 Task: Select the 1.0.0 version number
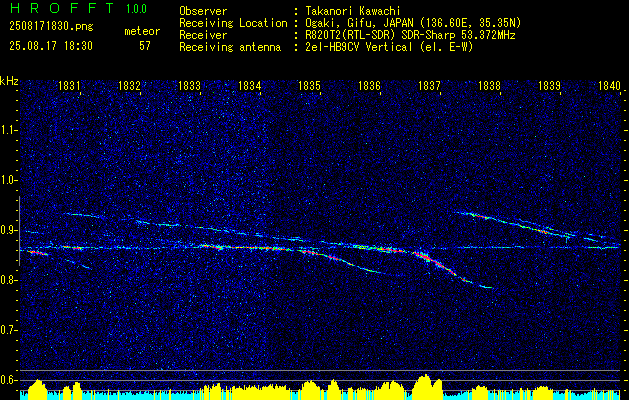[136, 9]
